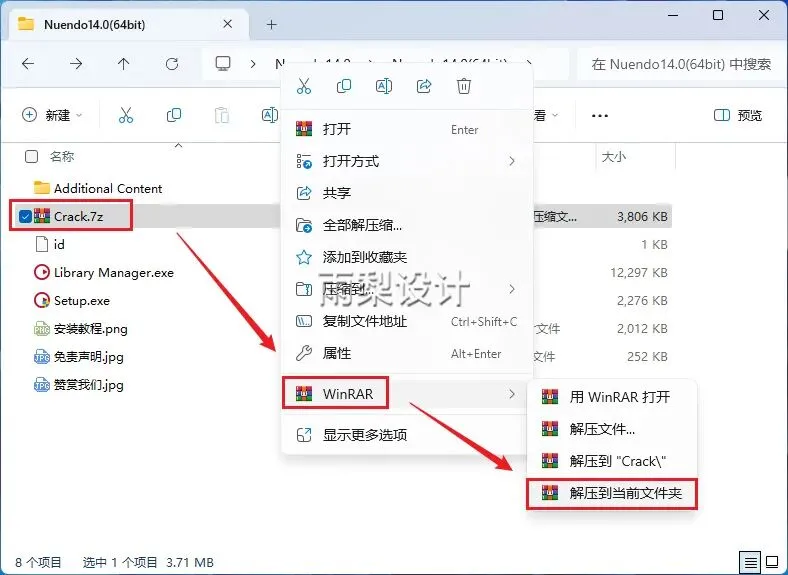788x575 pixels.
Task: Expand the 压缩到 submenu
Action: (x=512, y=289)
